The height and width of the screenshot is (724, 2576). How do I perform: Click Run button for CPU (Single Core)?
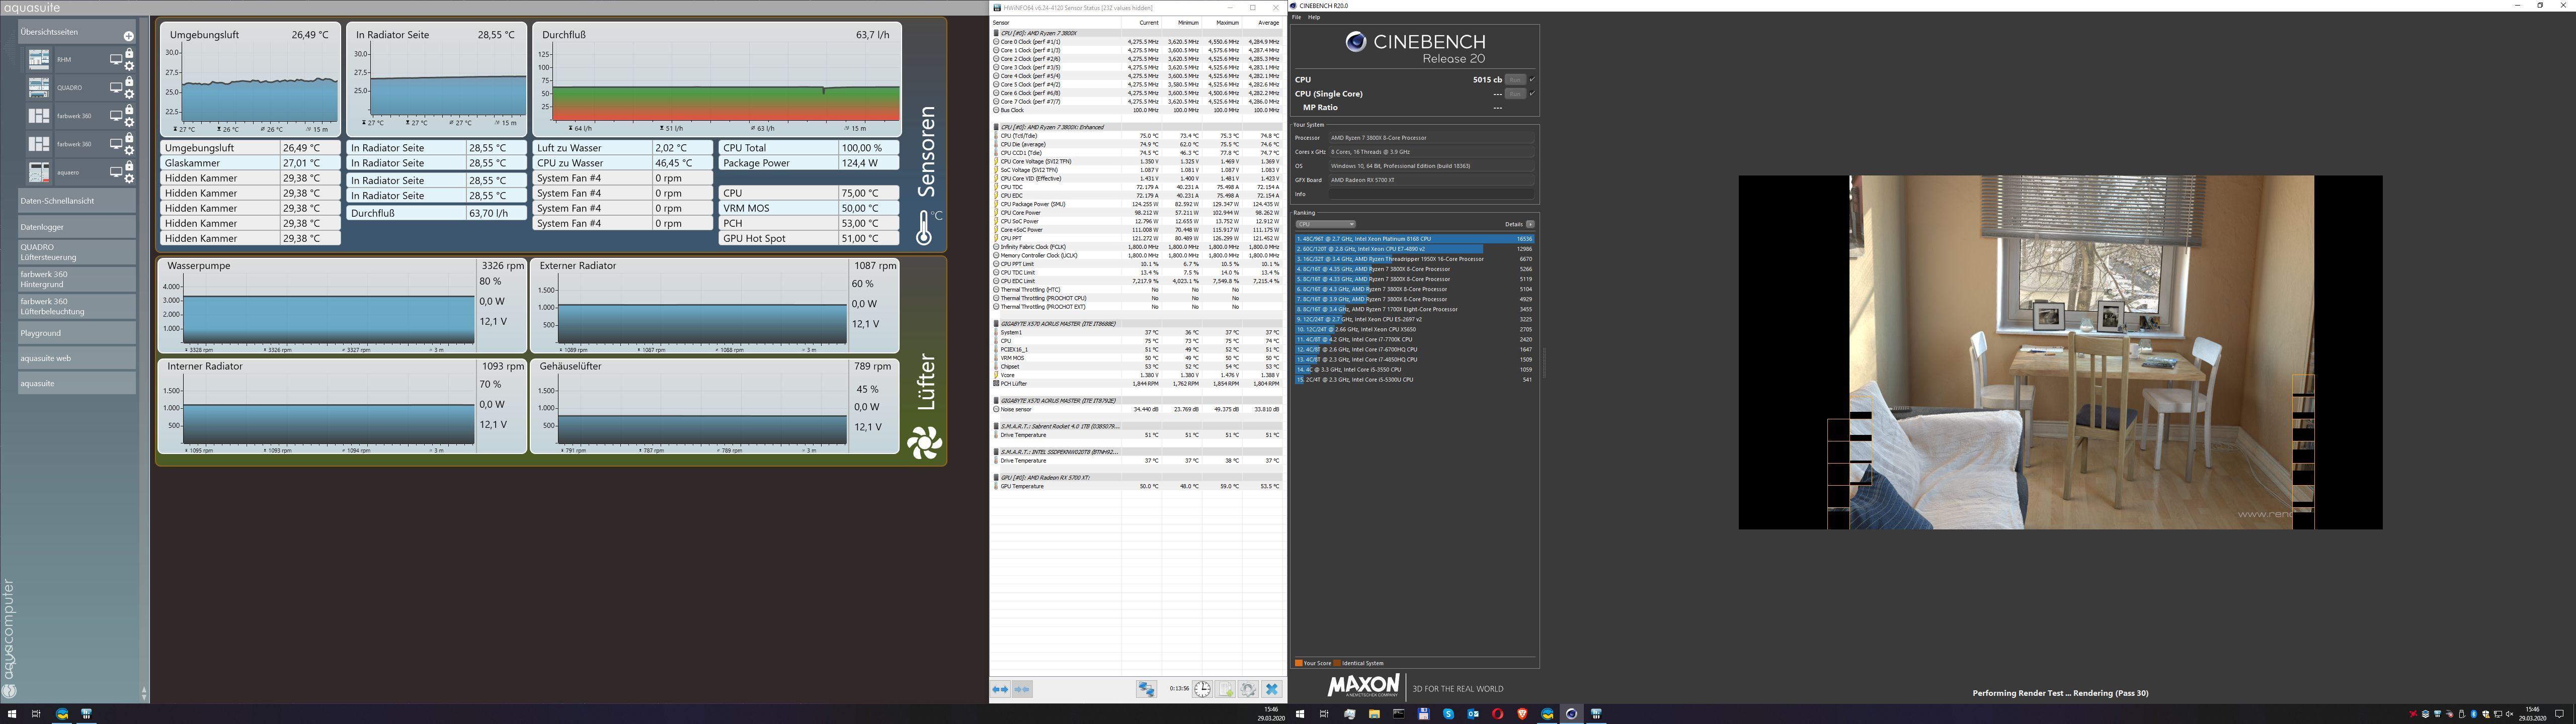pyautogui.click(x=1515, y=94)
